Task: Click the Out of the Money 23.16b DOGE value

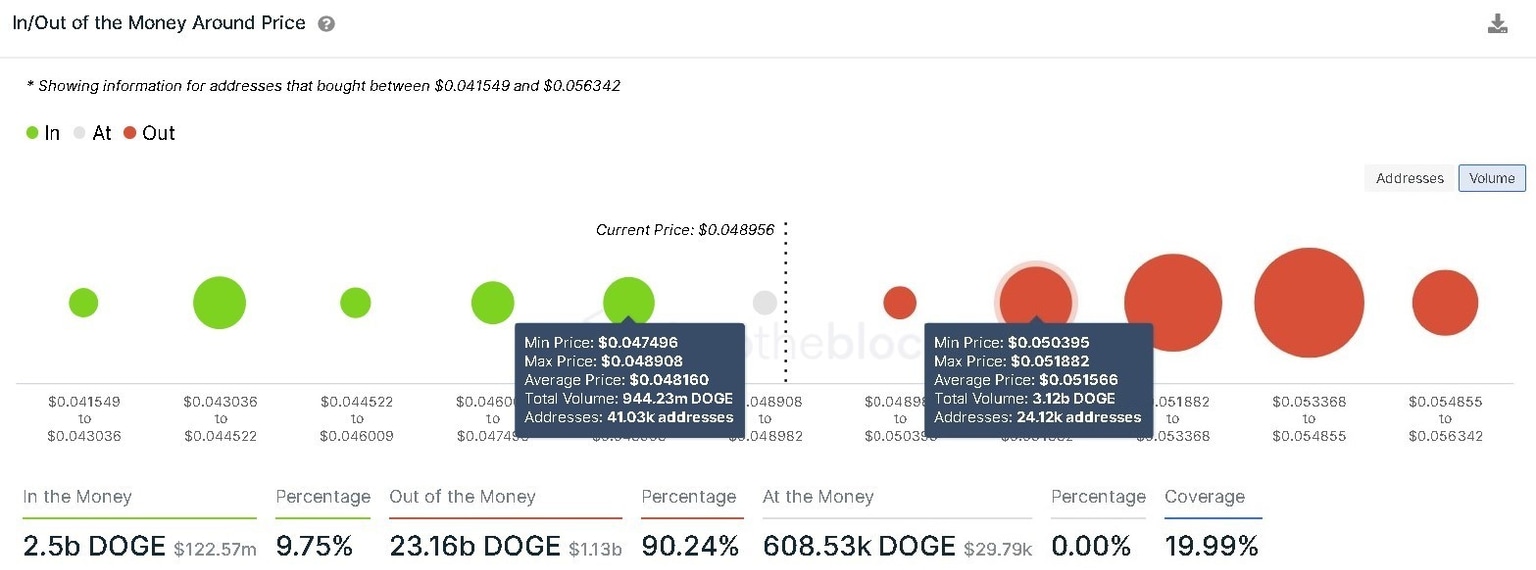Action: [x=475, y=546]
